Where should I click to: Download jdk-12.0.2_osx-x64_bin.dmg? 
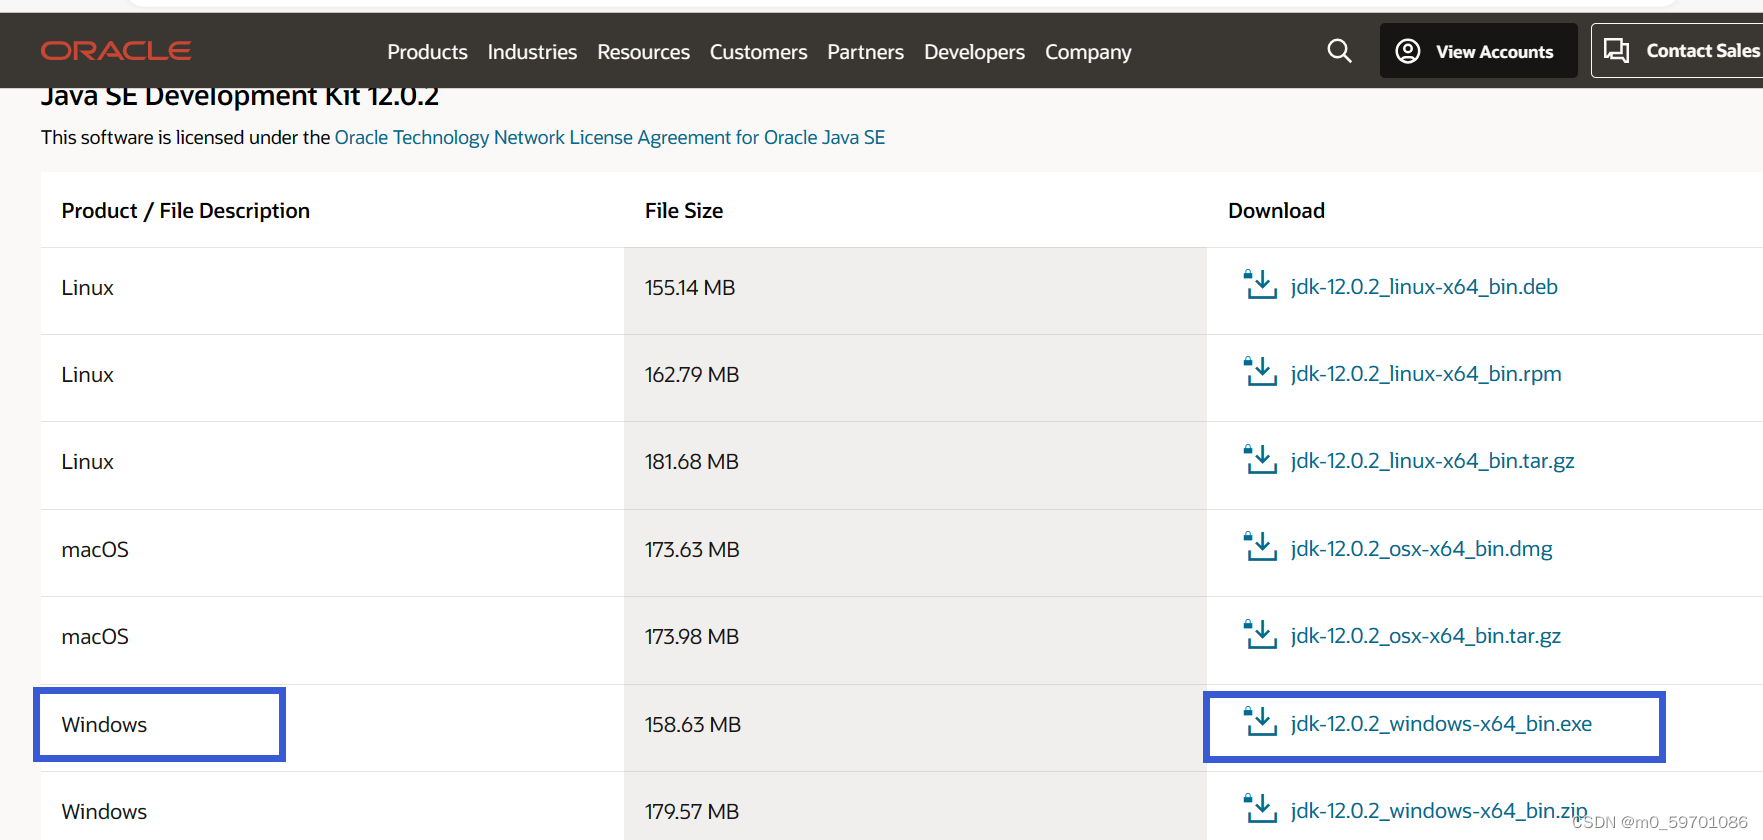tap(1421, 549)
